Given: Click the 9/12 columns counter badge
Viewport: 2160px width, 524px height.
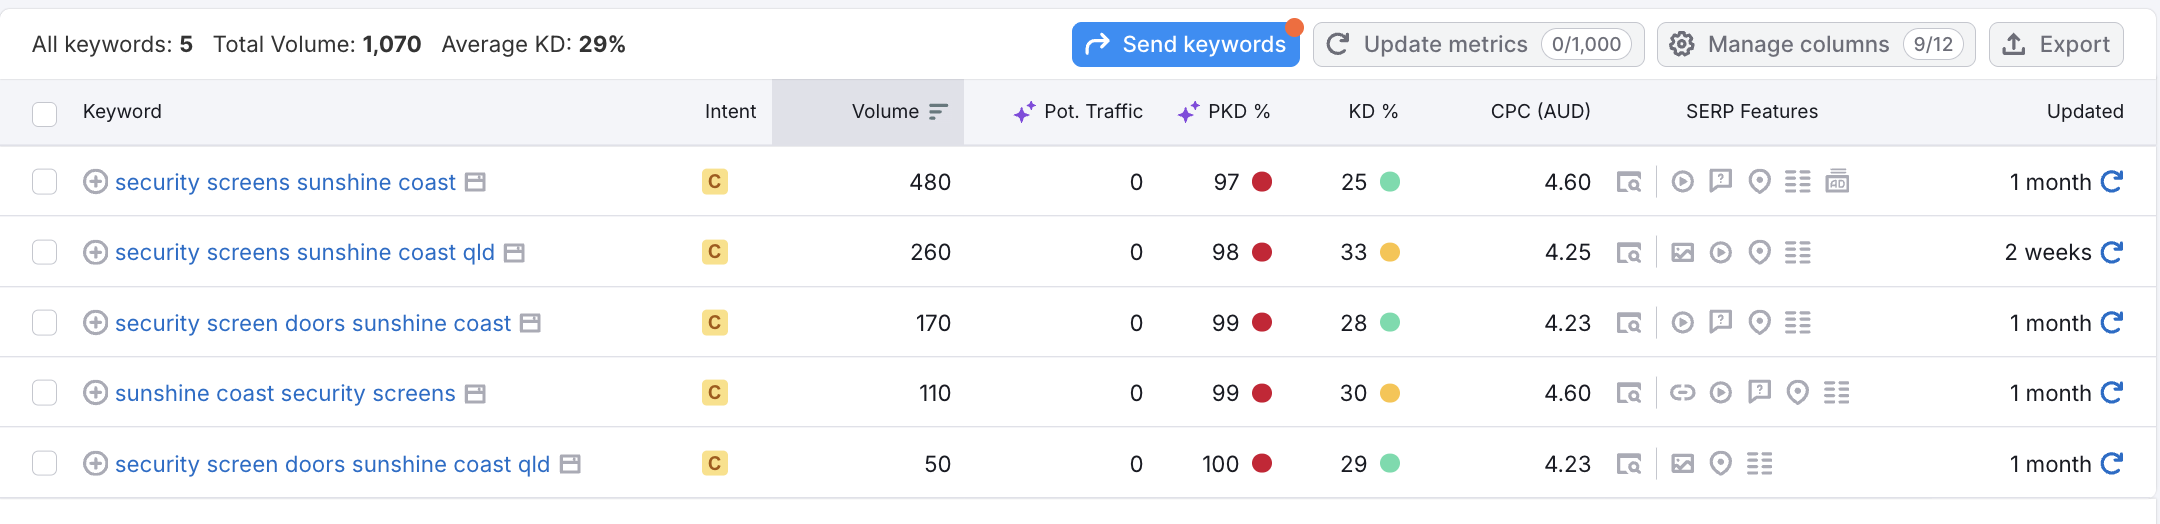Looking at the screenshot, I should coord(1933,44).
